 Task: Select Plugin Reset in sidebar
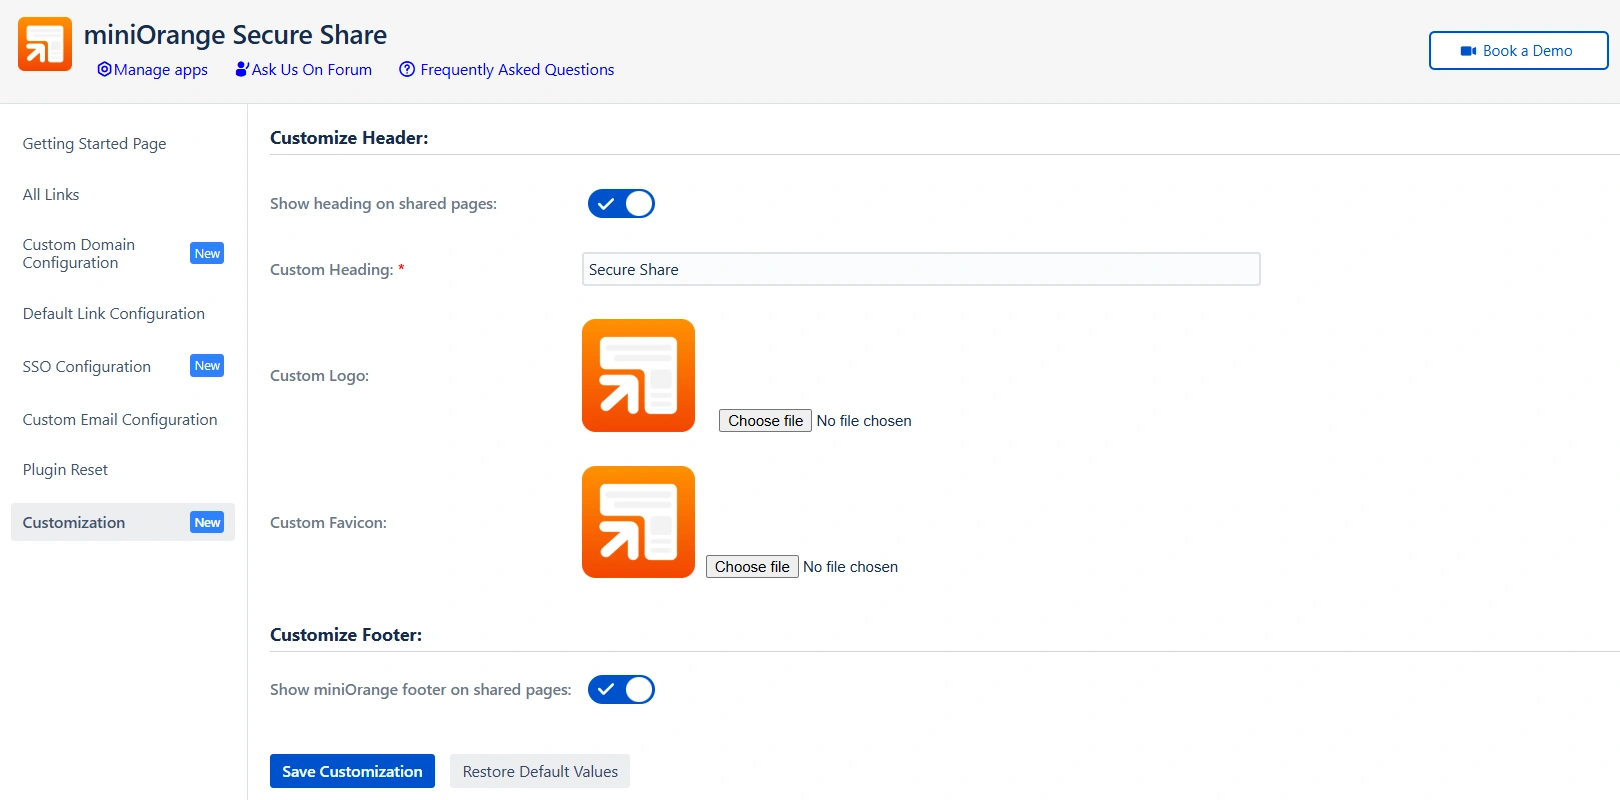pos(65,469)
